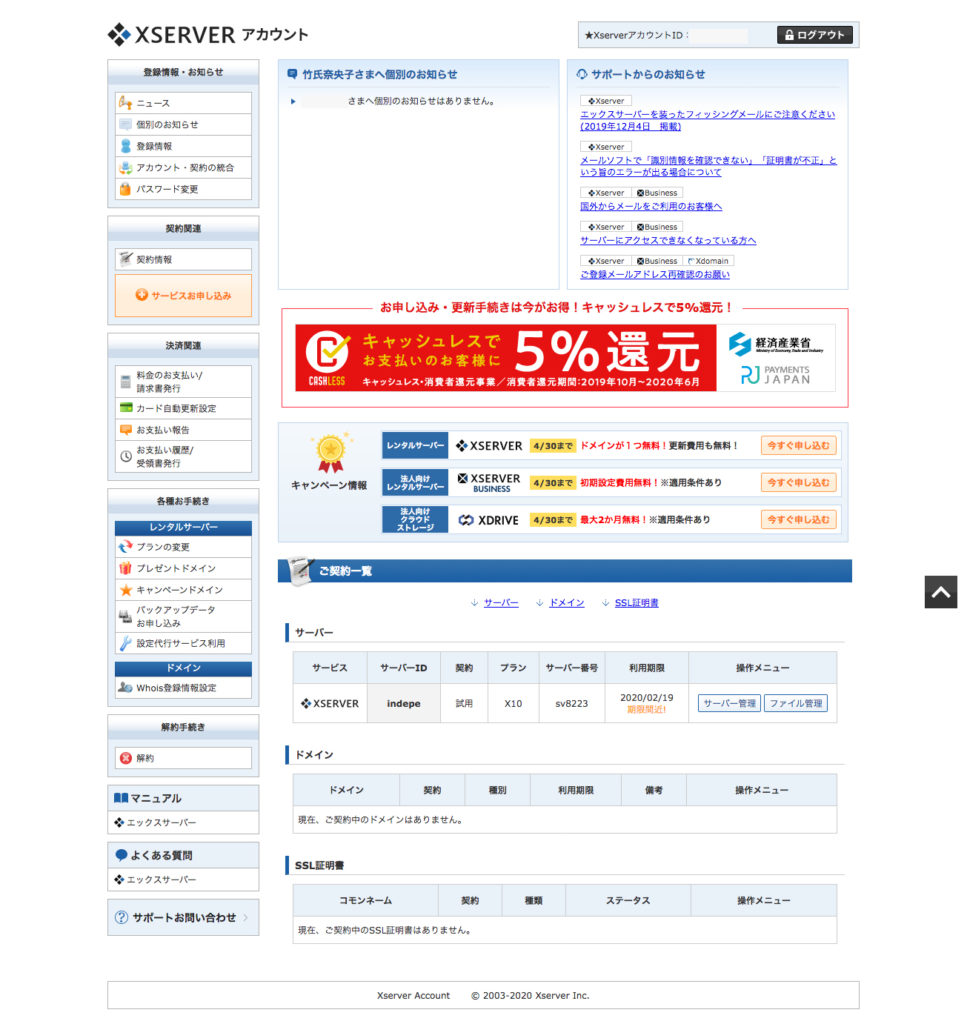Image resolution: width=967 pixels, height=1024 pixels.
Task: Open サービスお申し込み
Action: click(183, 295)
